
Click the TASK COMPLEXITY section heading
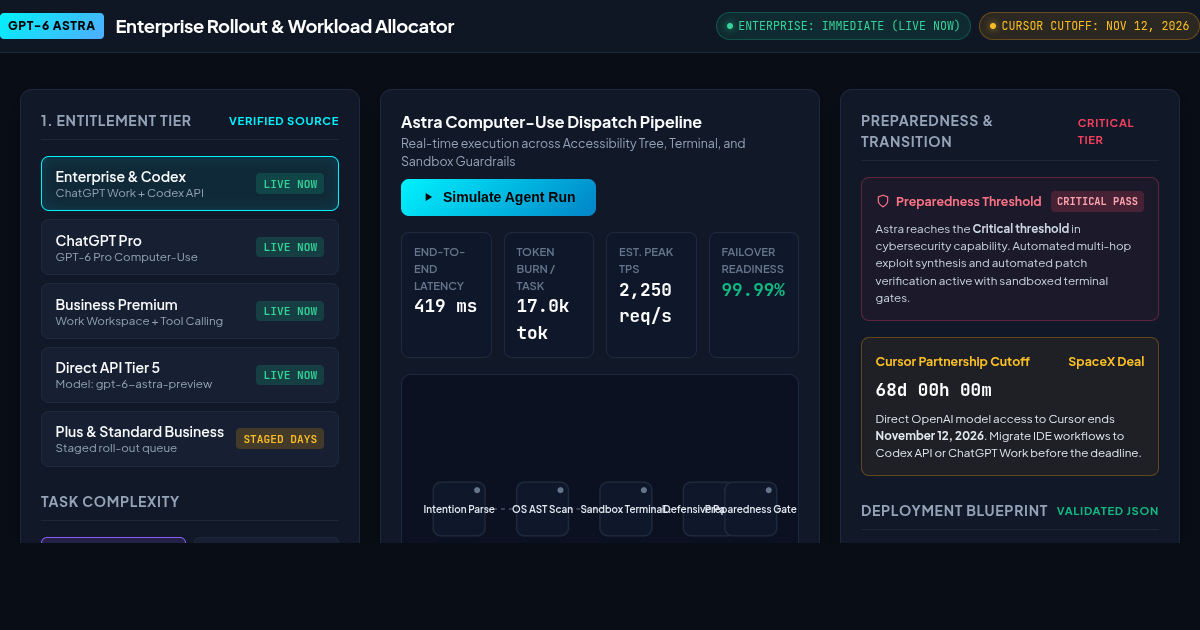[110, 502]
